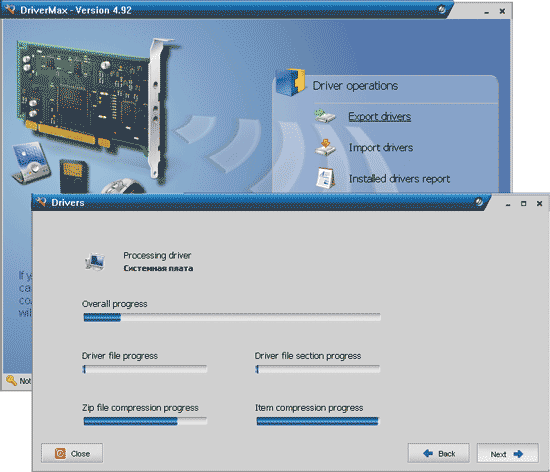Click Next in the Drivers dialog
Viewport: 550px width, 472px height.
click(x=507, y=453)
